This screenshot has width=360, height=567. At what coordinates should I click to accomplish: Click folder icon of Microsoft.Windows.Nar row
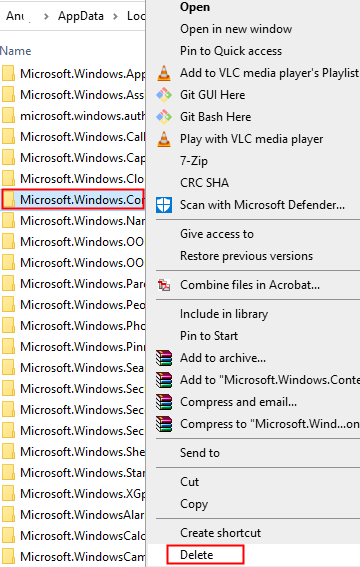(x=8, y=220)
